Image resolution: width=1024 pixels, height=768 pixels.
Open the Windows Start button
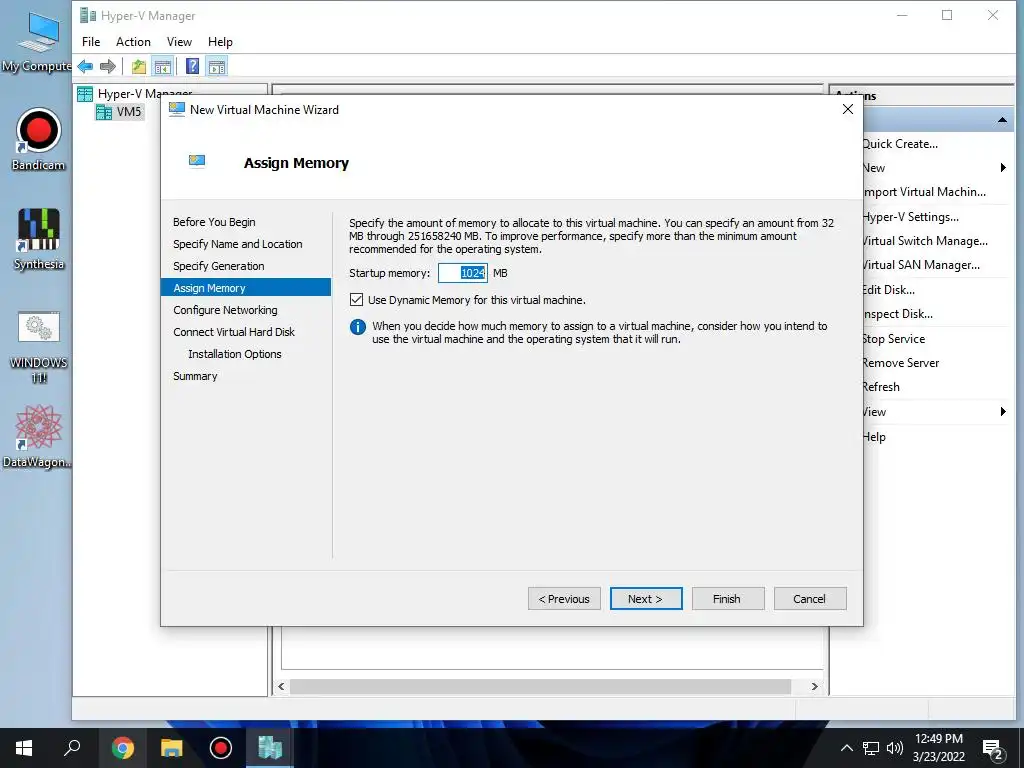point(24,748)
